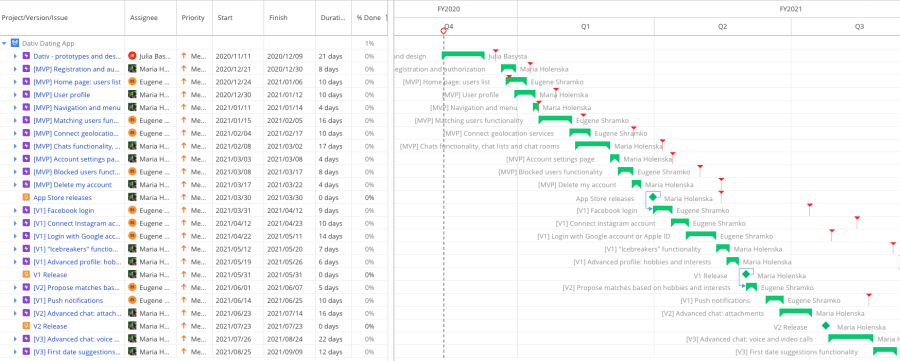Image resolution: width=900 pixels, height=361 pixels.
Task: Click Maria's avatar on the V2 Release row
Action: pyautogui.click(x=132, y=326)
